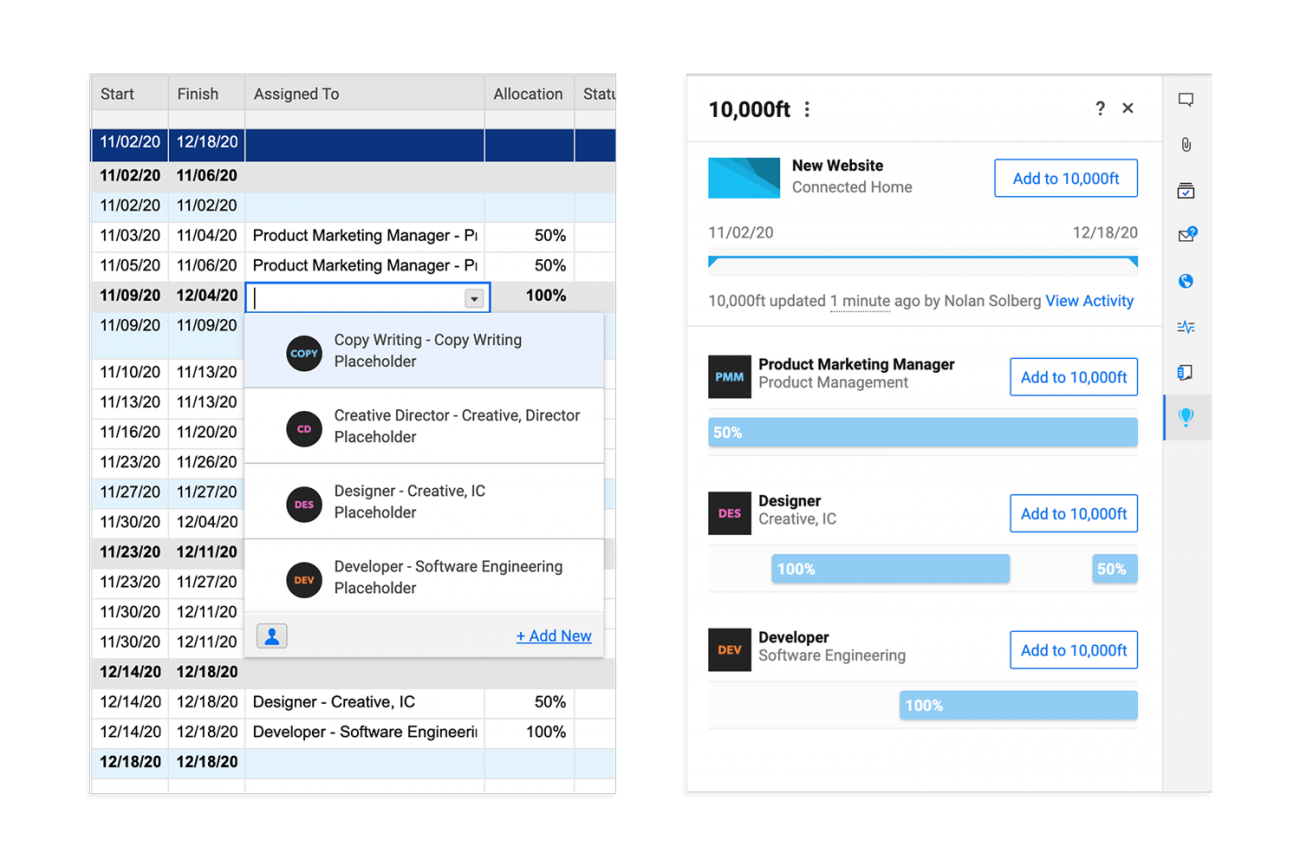The height and width of the screenshot is (867, 1300).
Task: Click the project timeline progress bar
Action: pos(922,263)
